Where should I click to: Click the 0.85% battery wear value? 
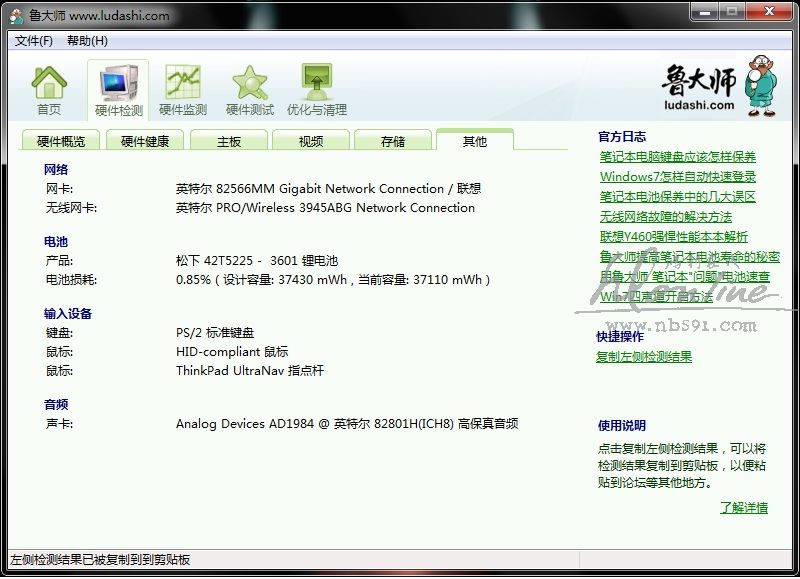193,280
